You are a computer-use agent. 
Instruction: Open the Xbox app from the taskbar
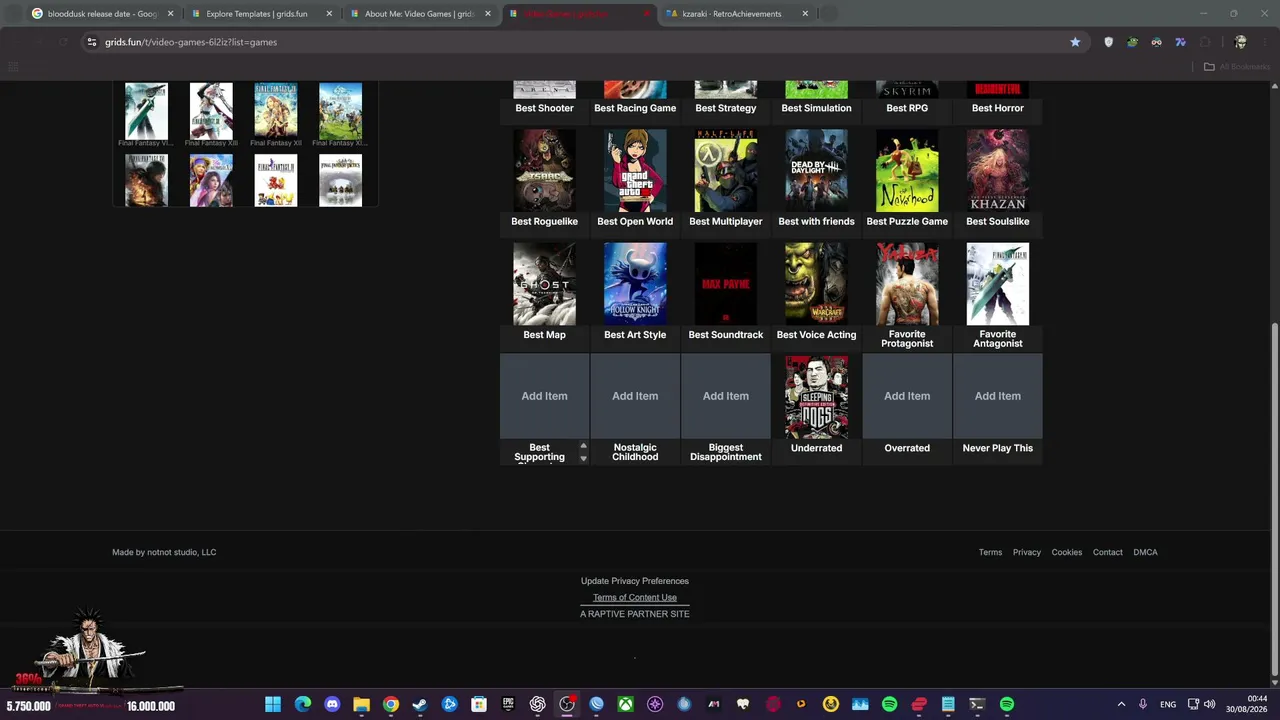[x=626, y=704]
